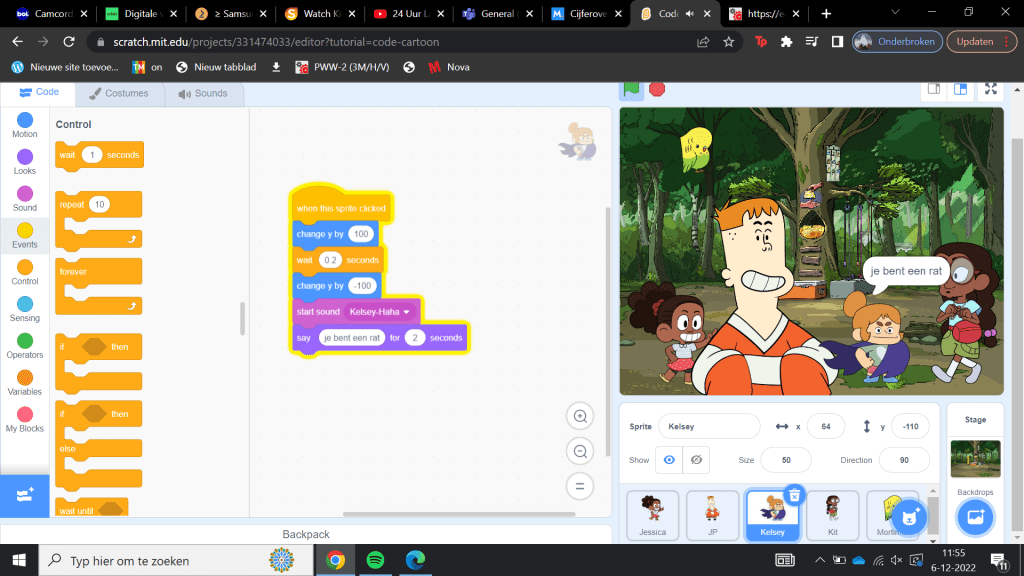This screenshot has height=576, width=1024.
Task: Switch to small stage layout
Action: coord(933,89)
